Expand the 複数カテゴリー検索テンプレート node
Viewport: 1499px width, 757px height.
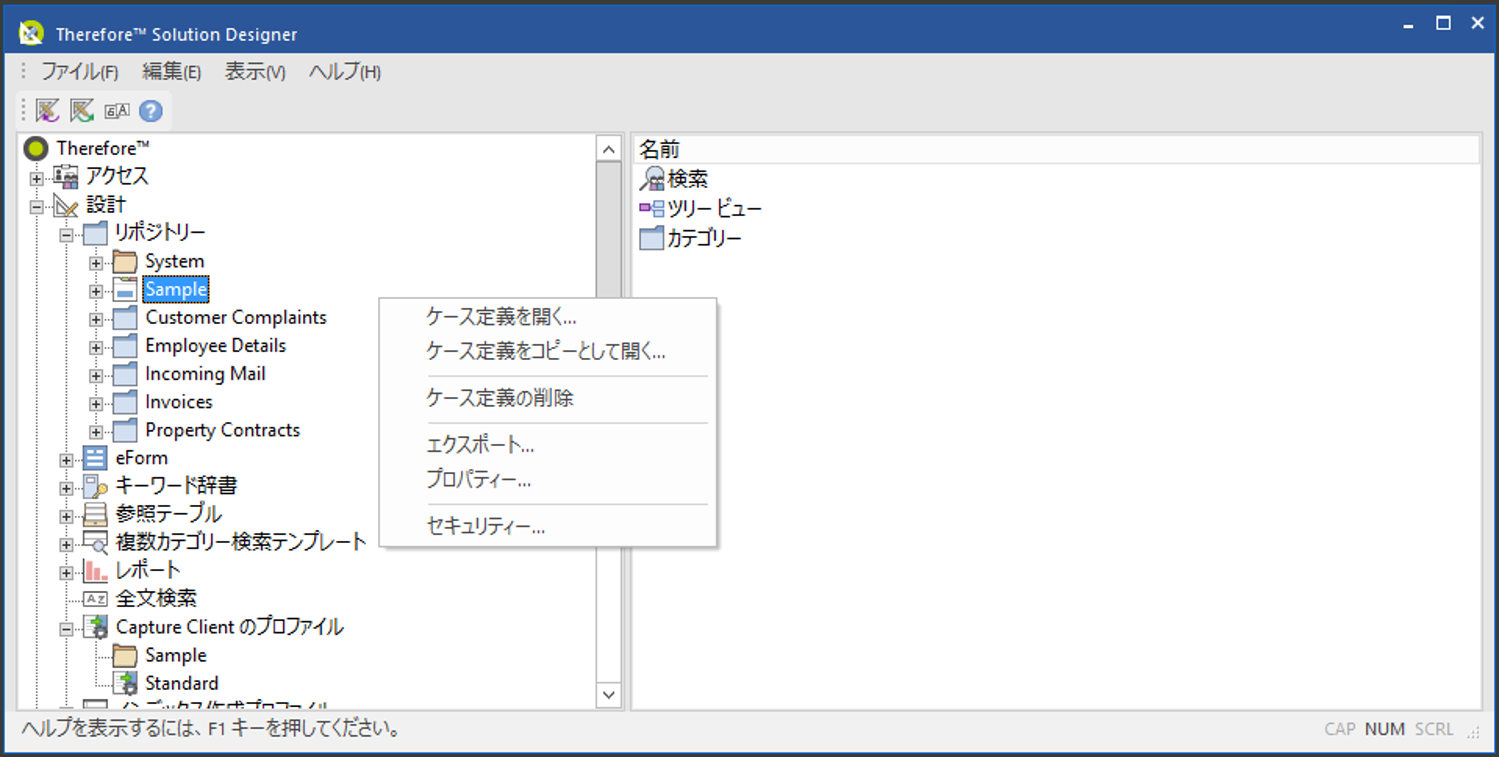[x=66, y=544]
